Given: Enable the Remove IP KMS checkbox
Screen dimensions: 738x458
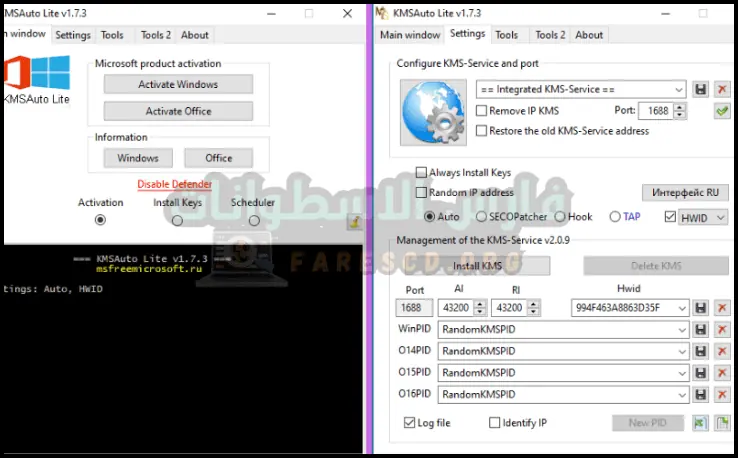Looking at the screenshot, I should click(x=482, y=111).
